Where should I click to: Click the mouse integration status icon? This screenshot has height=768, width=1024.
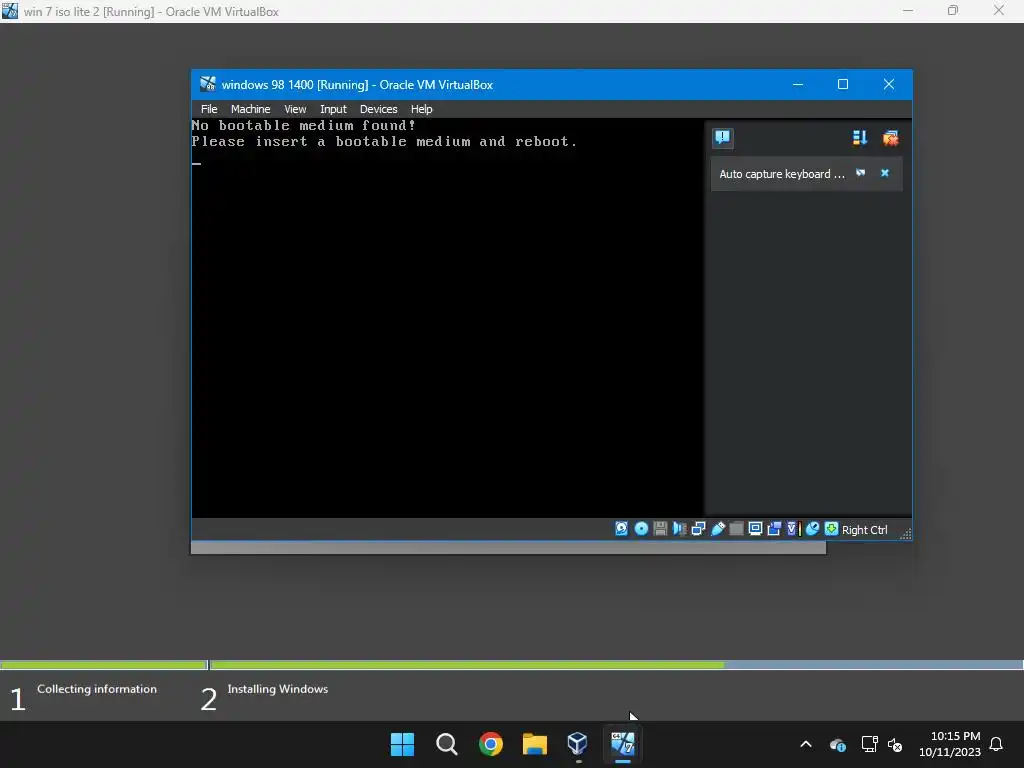point(812,529)
